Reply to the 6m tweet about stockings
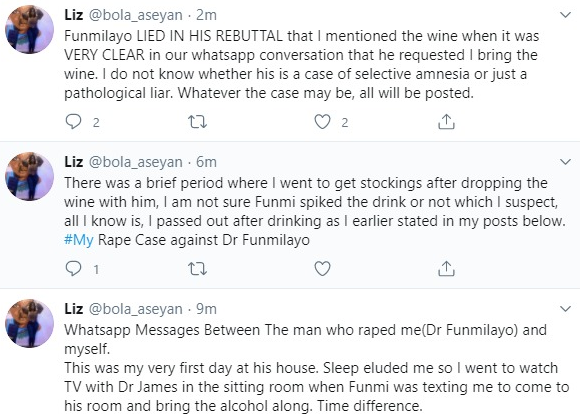 (x=73, y=269)
